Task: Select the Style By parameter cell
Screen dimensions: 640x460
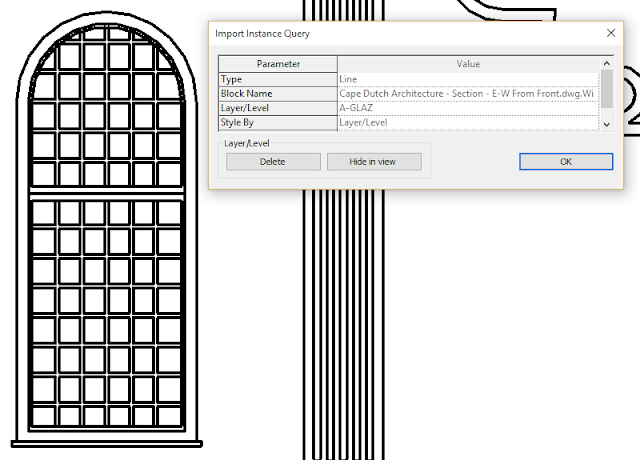Action: [x=278, y=122]
